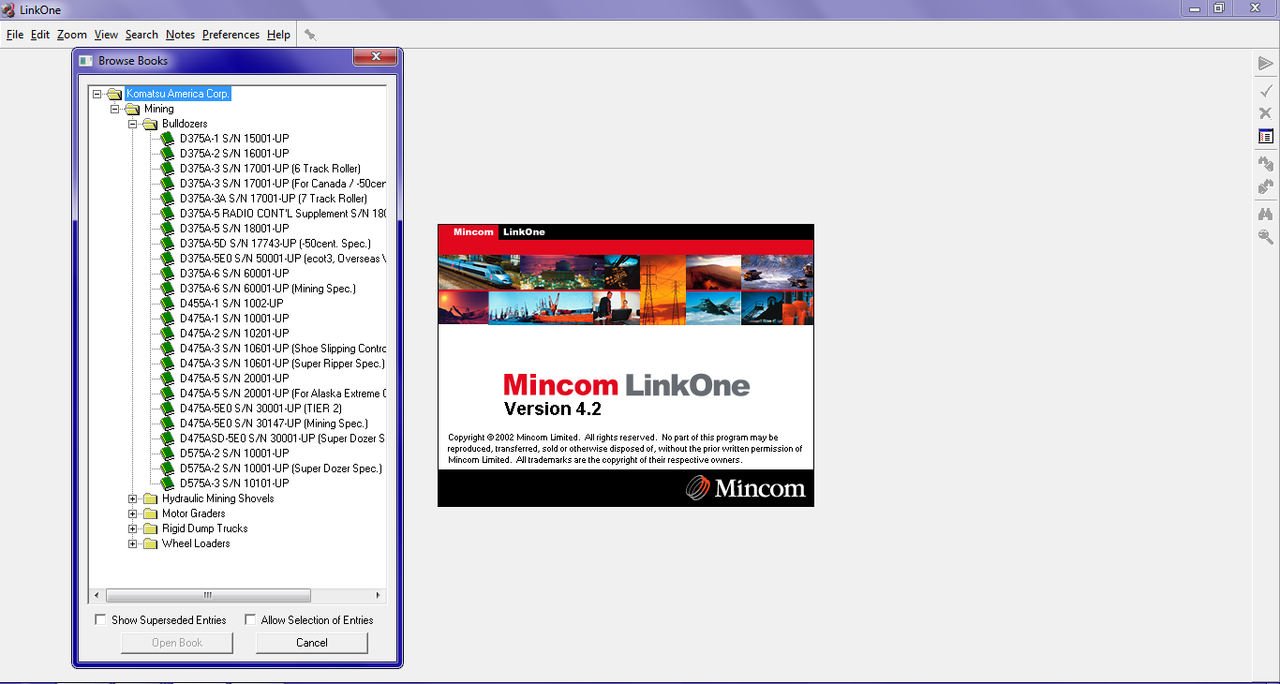Image resolution: width=1280 pixels, height=684 pixels.
Task: Expand the Rigid Dump Trucks node
Action: point(133,529)
